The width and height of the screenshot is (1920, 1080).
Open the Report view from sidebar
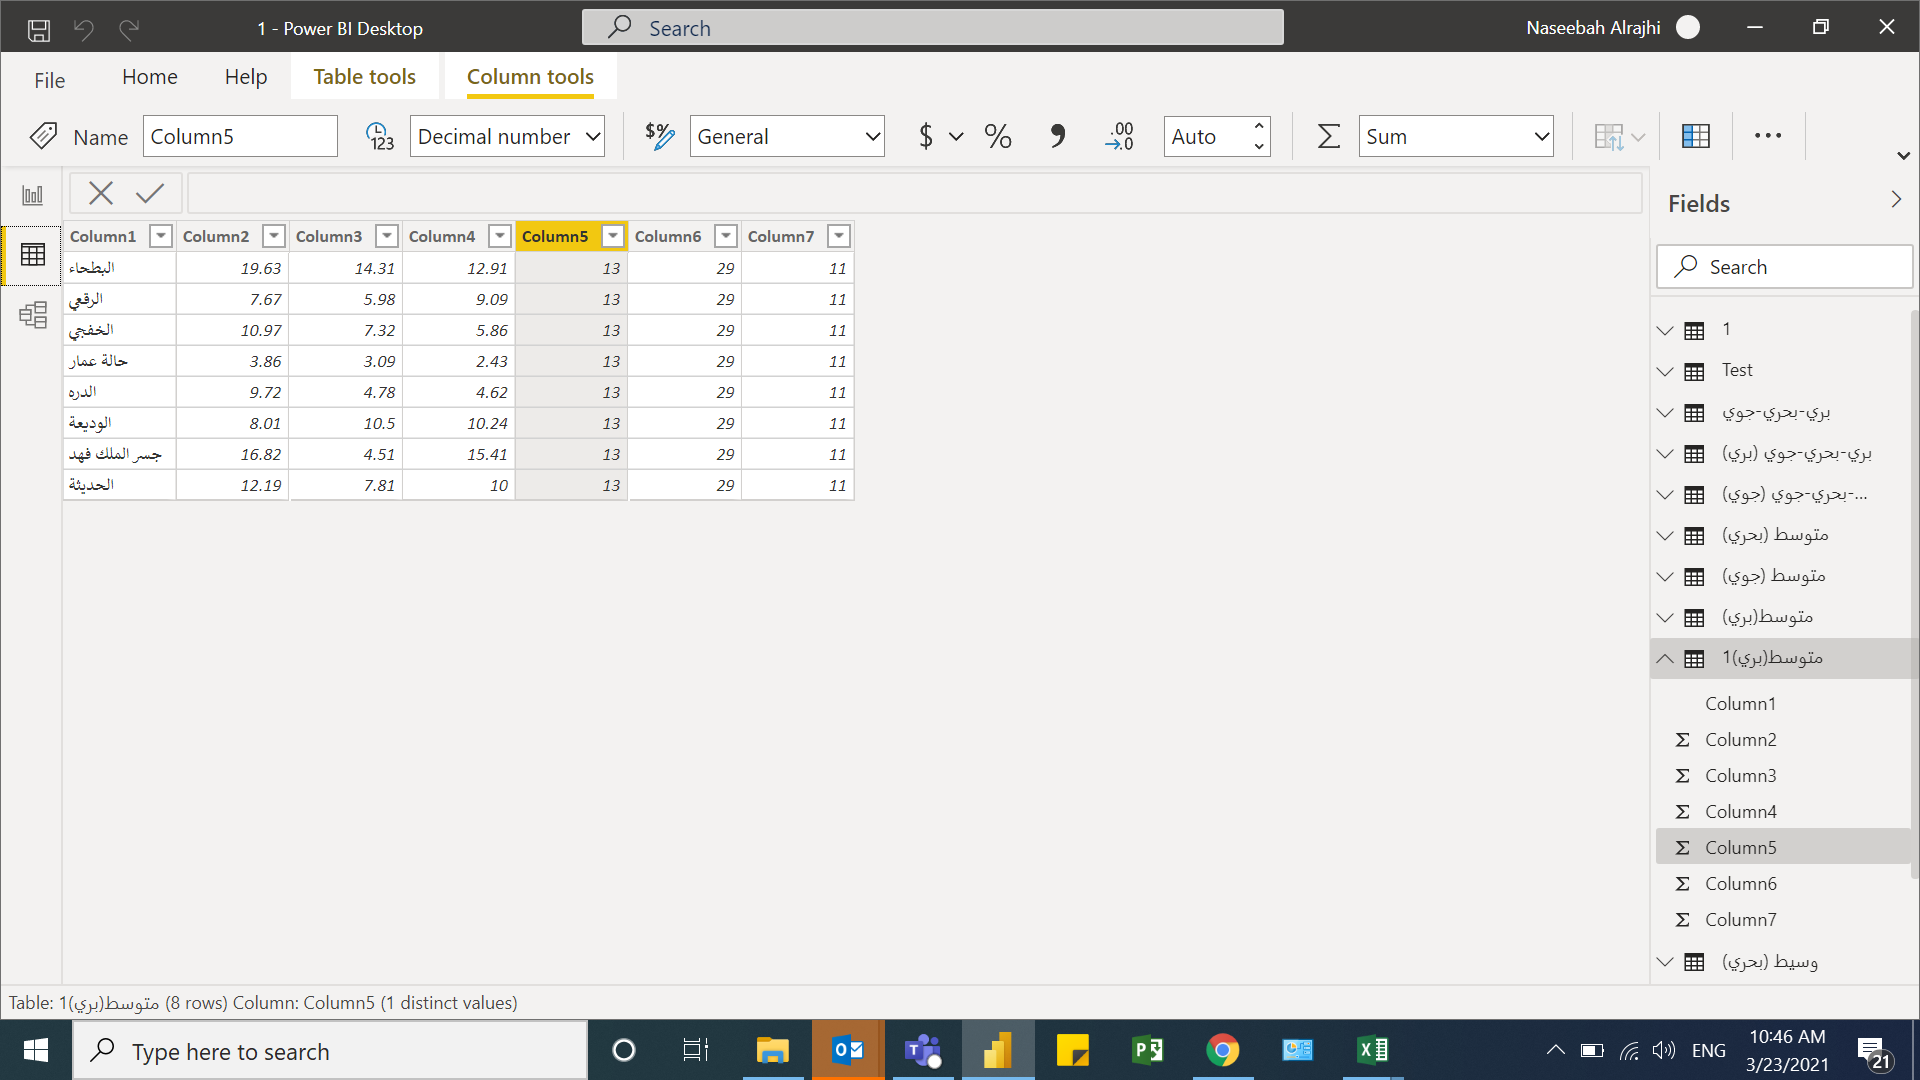point(33,195)
